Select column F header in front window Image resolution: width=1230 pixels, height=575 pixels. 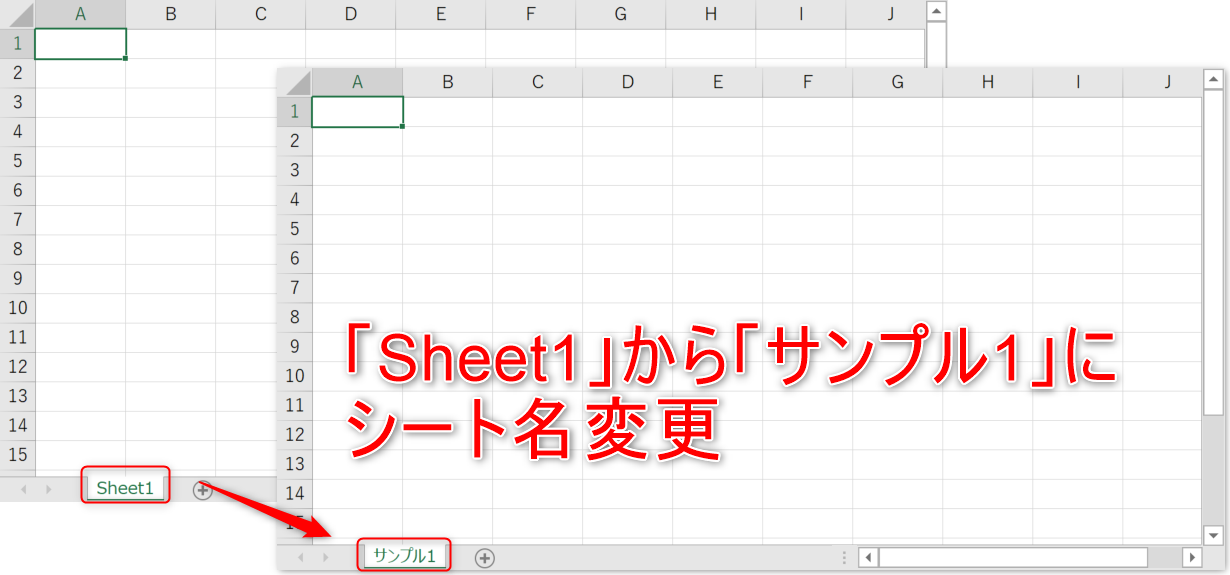(808, 82)
